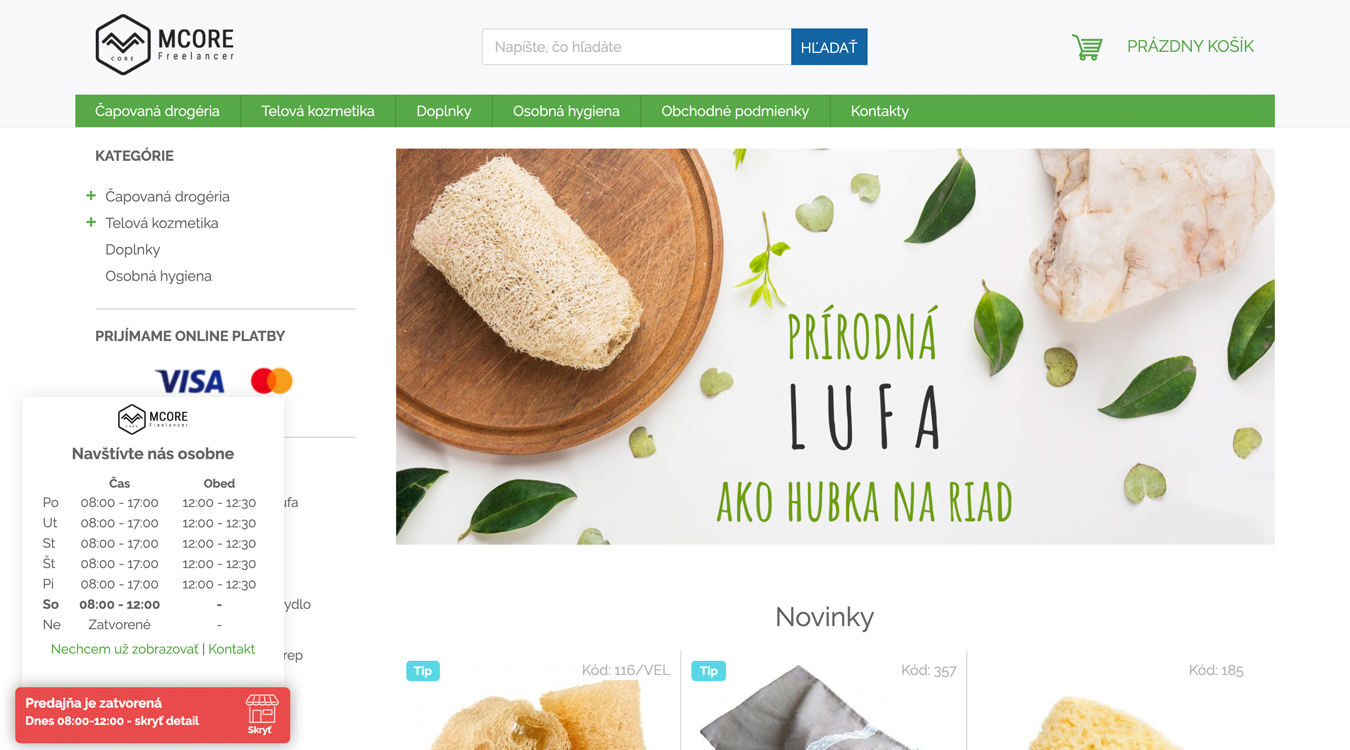Open the Telová kozmetika menu item
The image size is (1350, 750).
(318, 111)
